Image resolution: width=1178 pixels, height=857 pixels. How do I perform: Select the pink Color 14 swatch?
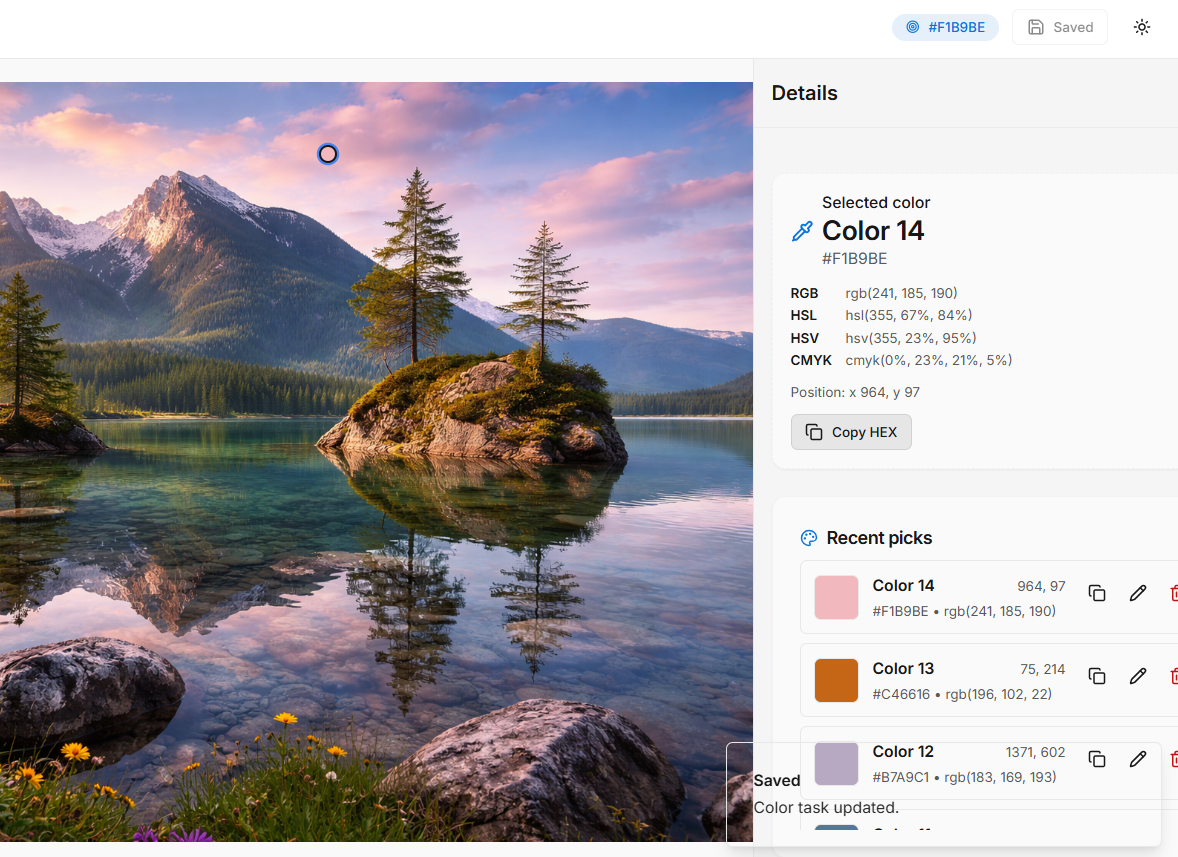(836, 597)
